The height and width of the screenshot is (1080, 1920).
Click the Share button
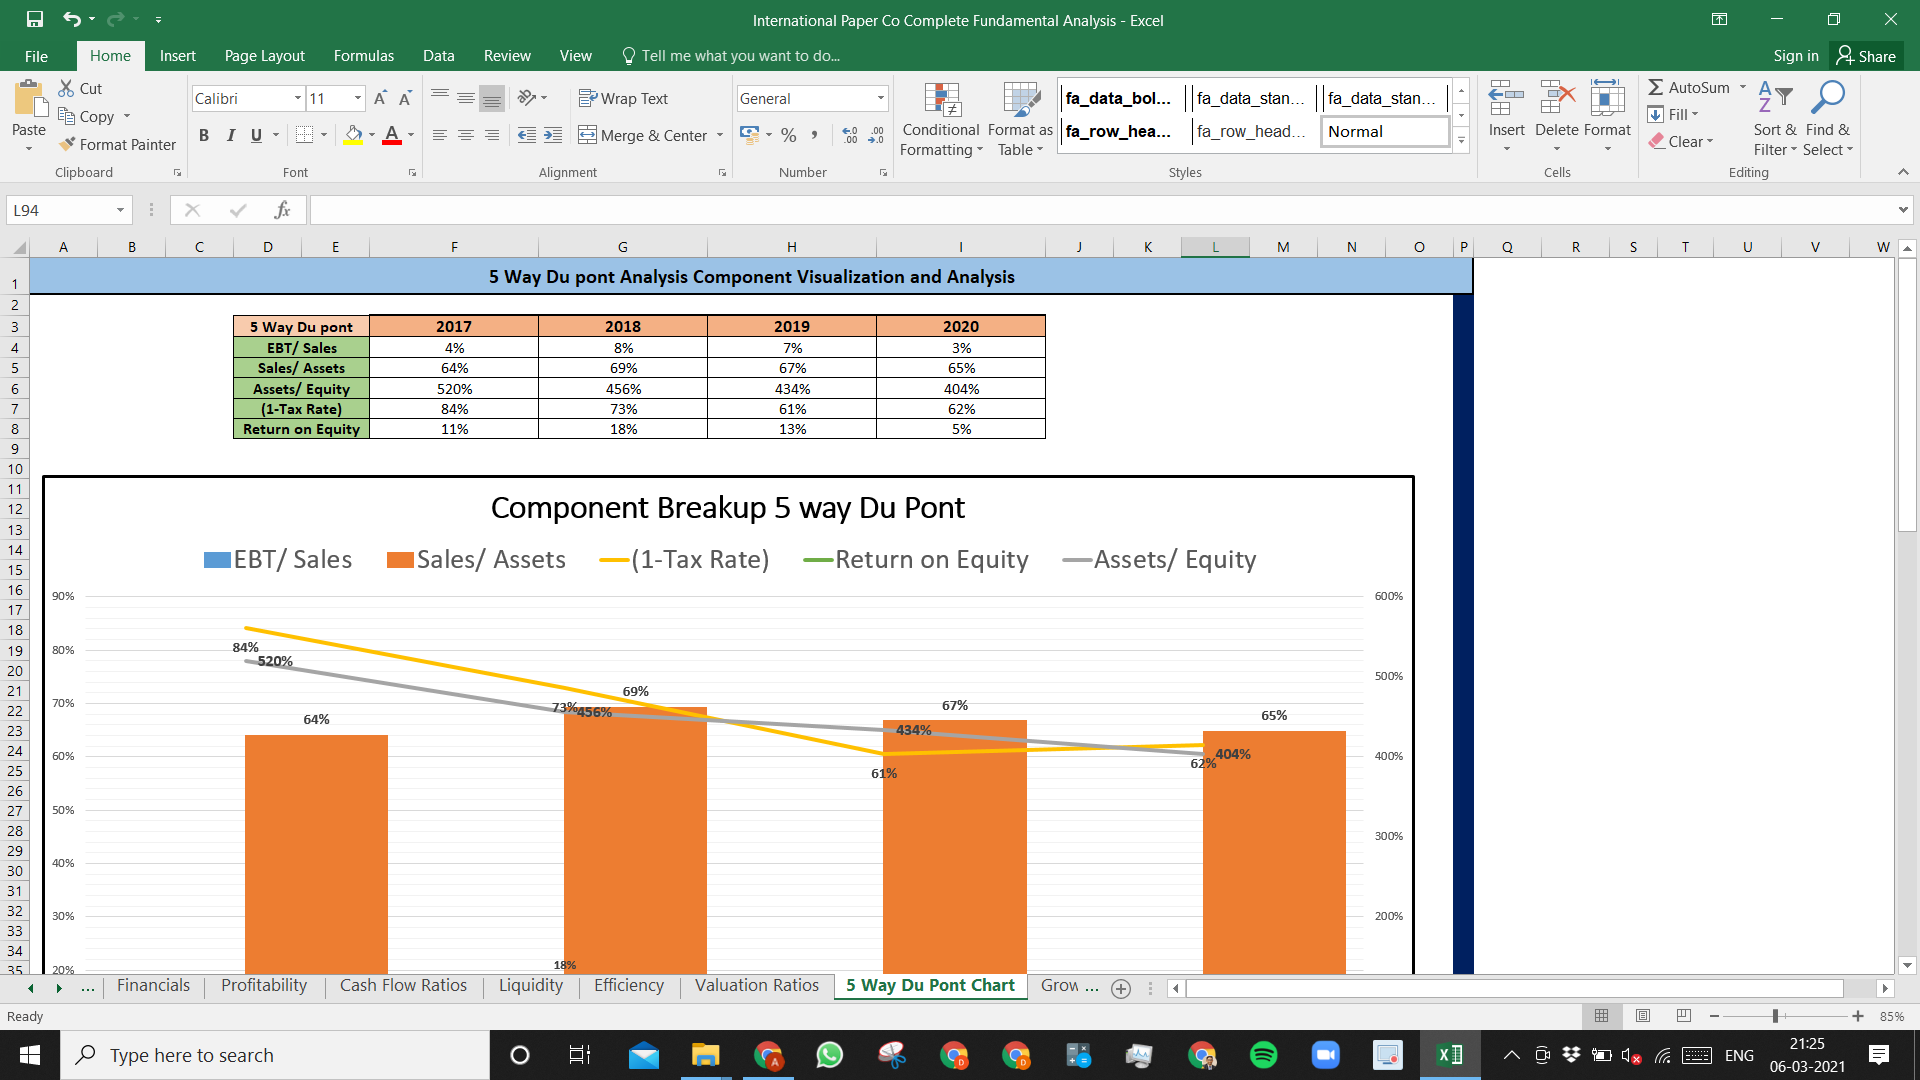click(1866, 56)
